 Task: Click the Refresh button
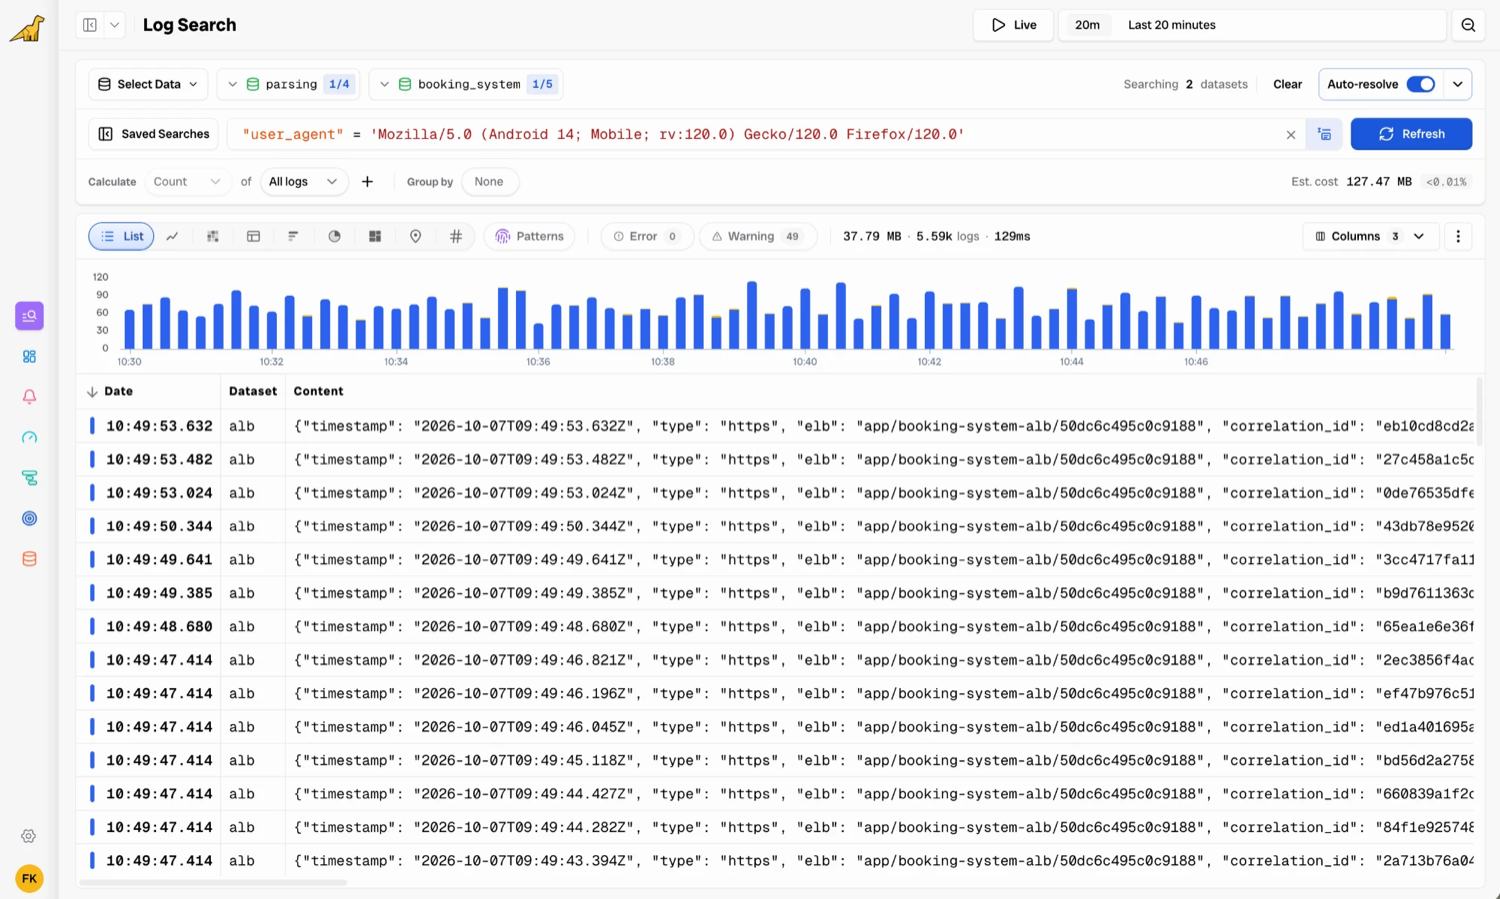(x=1411, y=134)
